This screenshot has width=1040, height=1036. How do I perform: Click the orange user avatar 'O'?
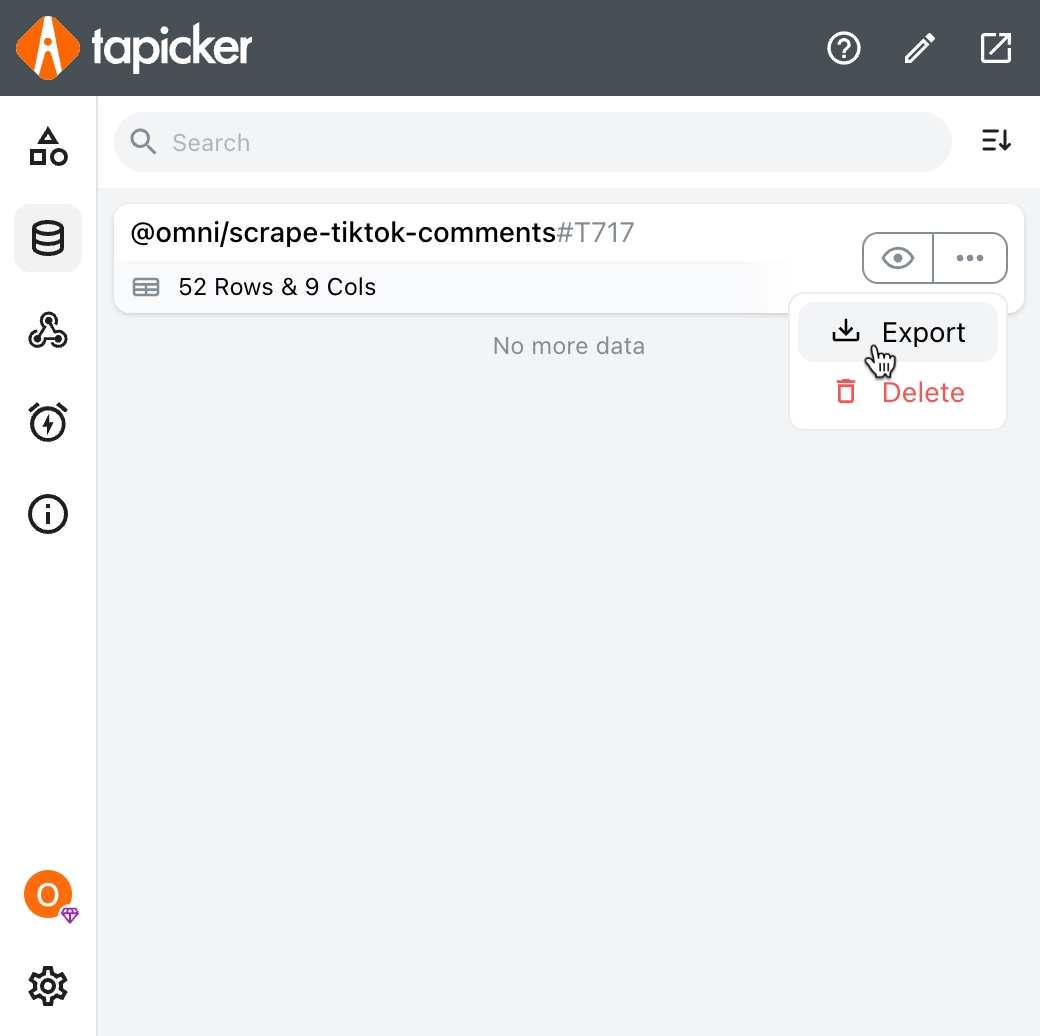tap(48, 894)
